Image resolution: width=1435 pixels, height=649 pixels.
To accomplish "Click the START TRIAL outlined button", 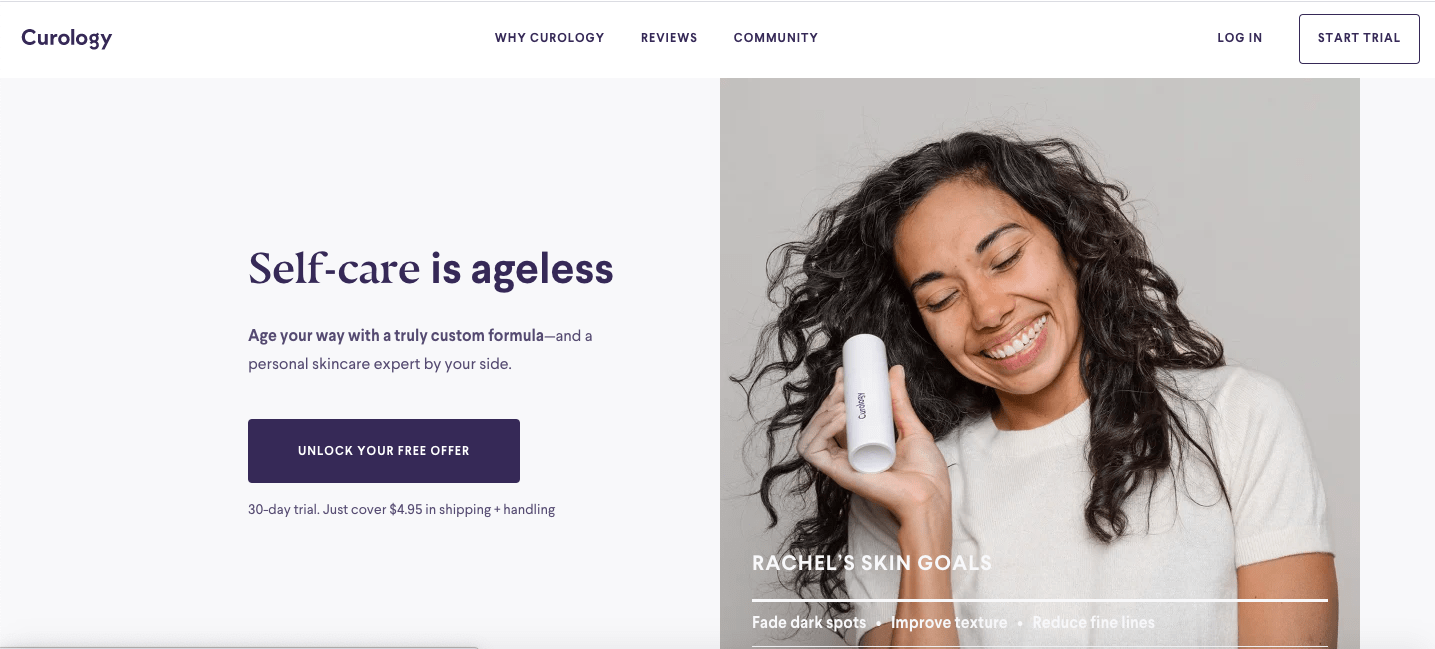I will [x=1359, y=39].
